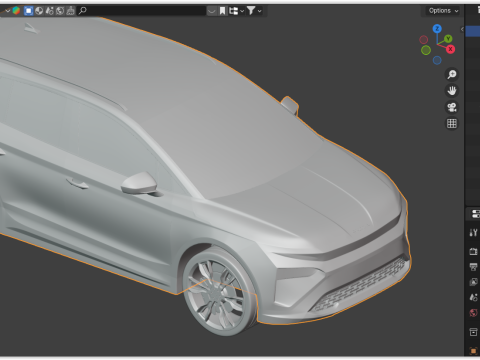Open the Properties editor type menu icon
This screenshot has height=360, width=480.
tap(476, 214)
